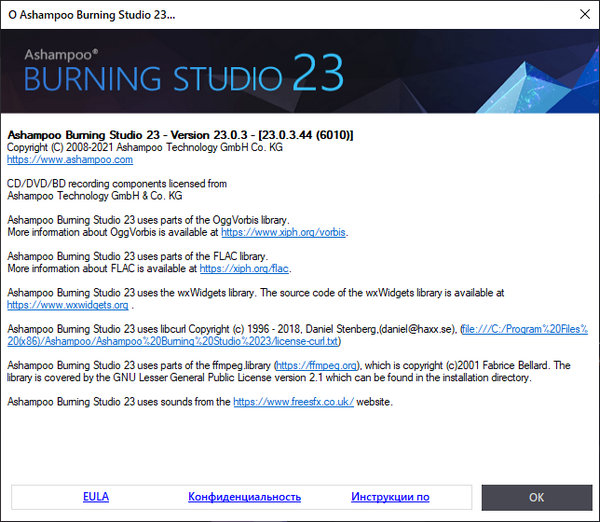
Task: Follow the www.wxwidgets.org link
Action: click(x=68, y=305)
